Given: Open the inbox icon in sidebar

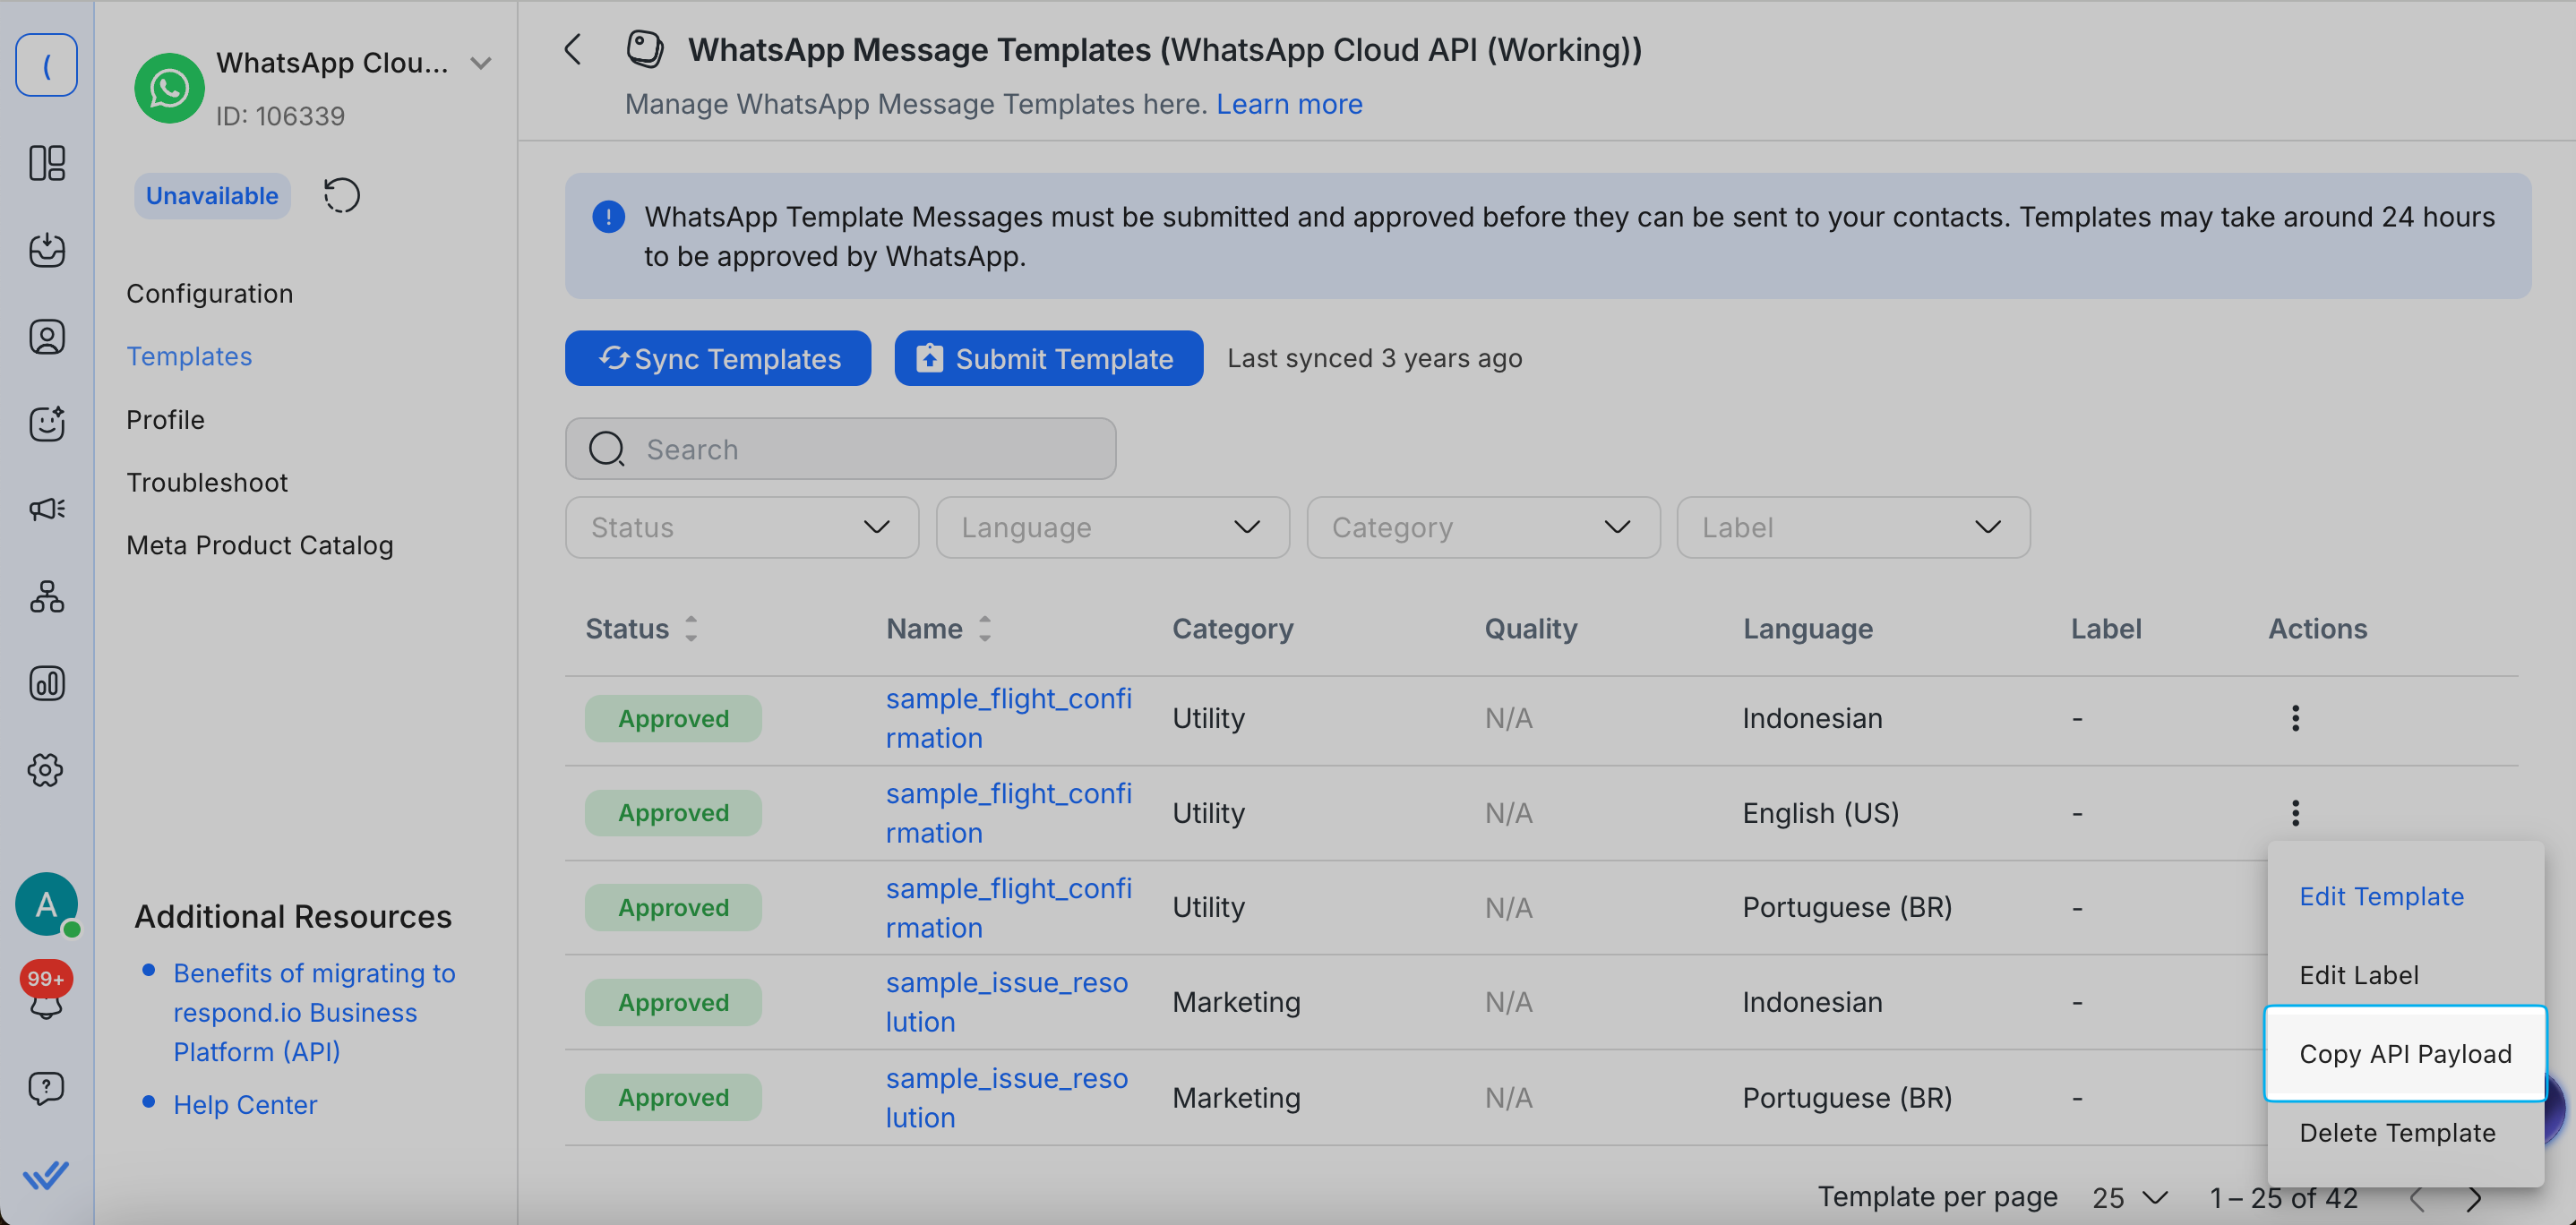Looking at the screenshot, I should tap(46, 250).
